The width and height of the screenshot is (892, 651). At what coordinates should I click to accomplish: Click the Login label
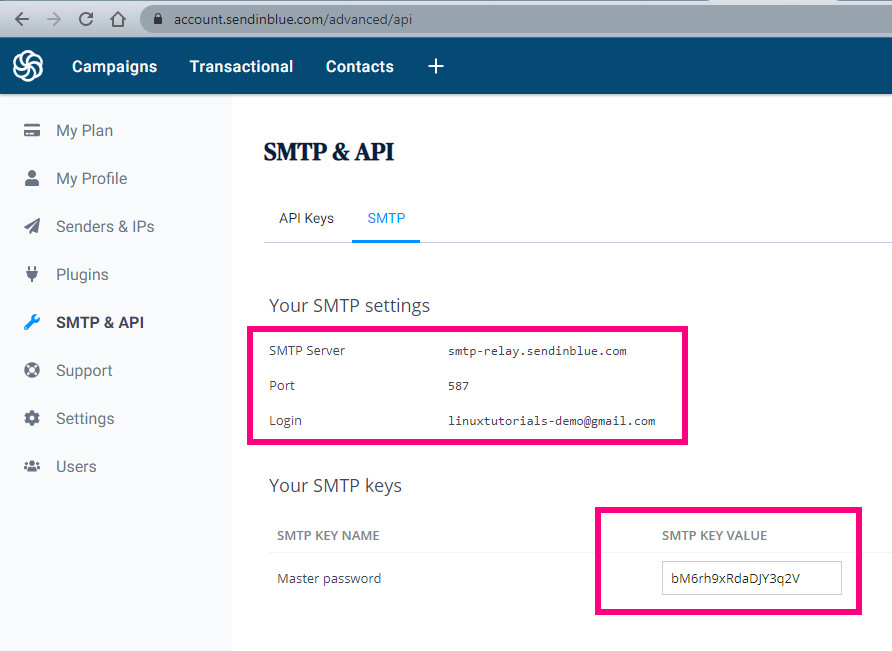tap(285, 421)
